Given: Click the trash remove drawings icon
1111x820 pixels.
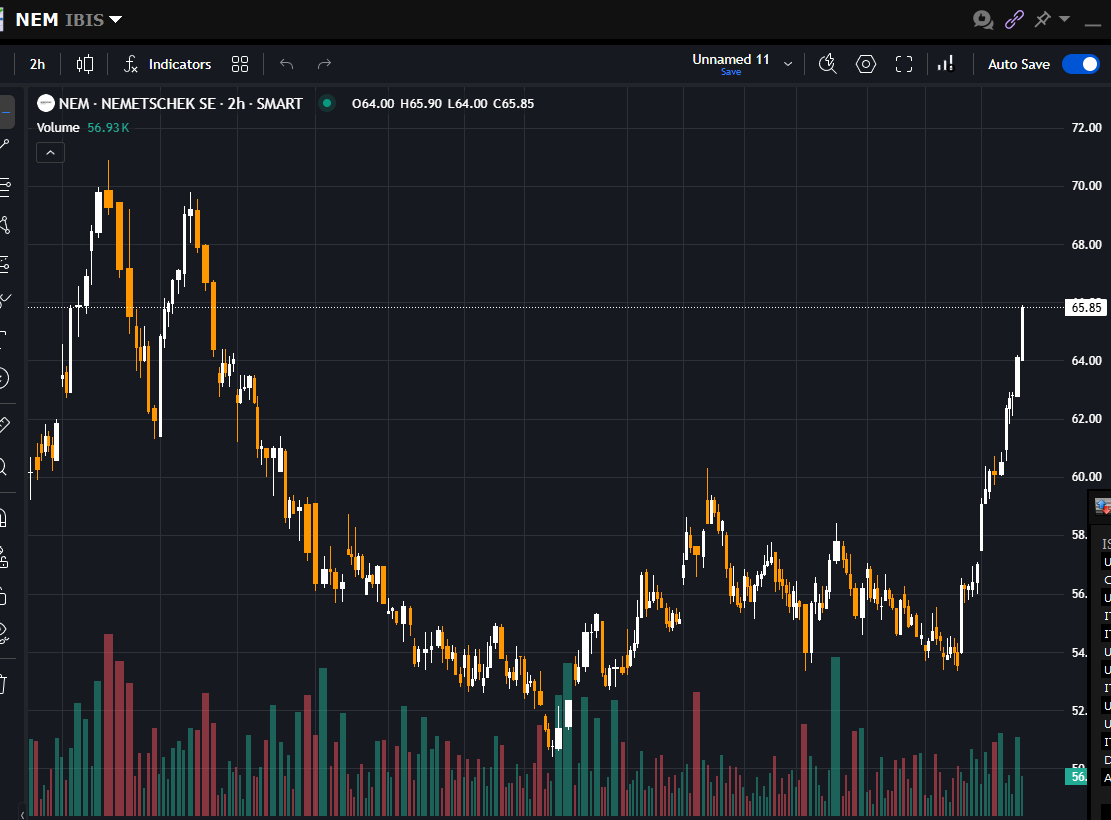Looking at the screenshot, I should point(4,684).
